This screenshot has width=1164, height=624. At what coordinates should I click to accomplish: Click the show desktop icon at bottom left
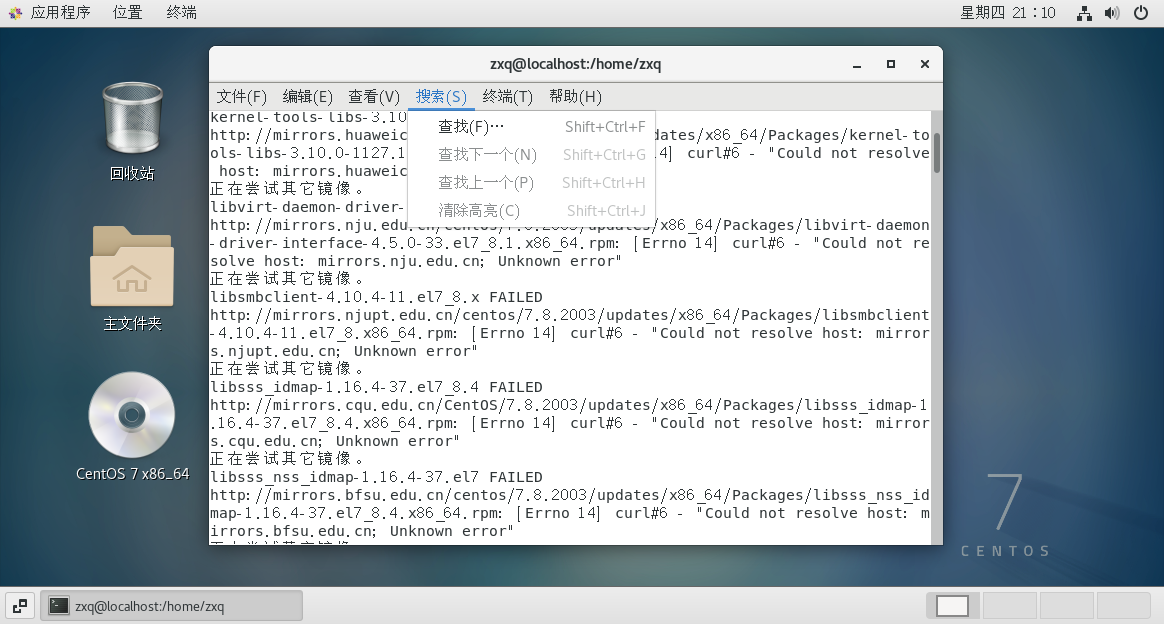[x=18, y=605]
